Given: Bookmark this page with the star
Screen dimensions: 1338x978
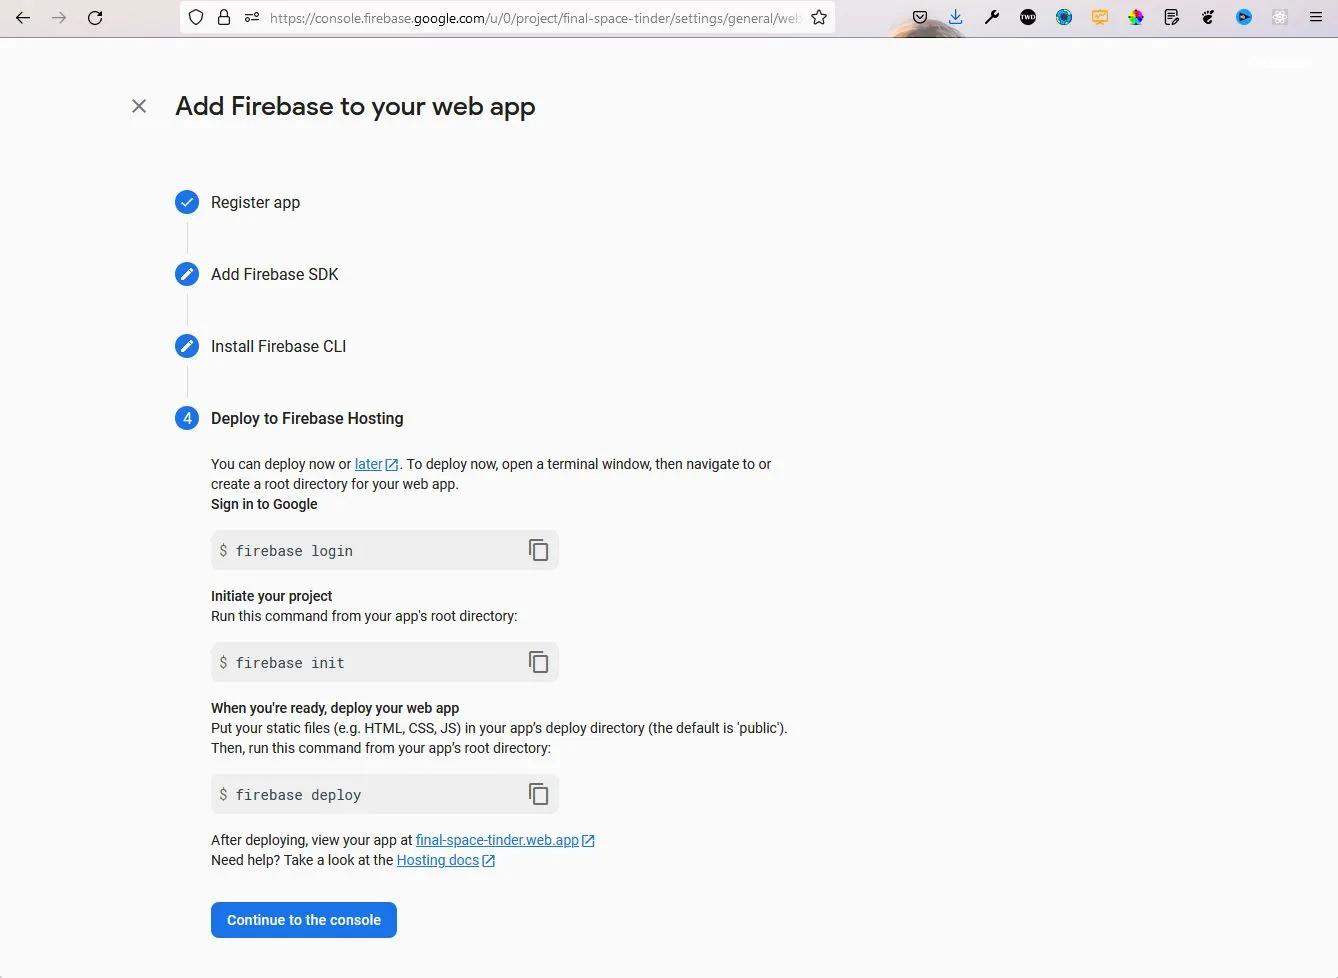Looking at the screenshot, I should [x=819, y=17].
